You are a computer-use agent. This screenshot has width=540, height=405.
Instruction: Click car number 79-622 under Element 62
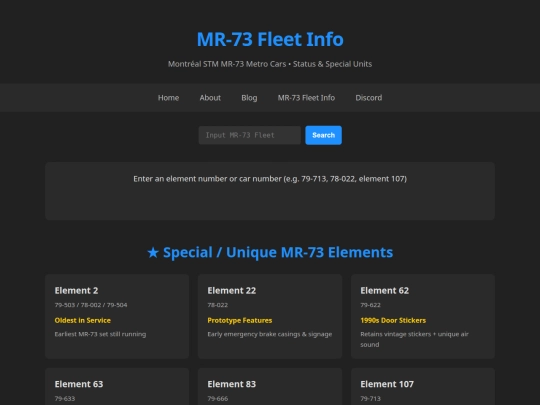click(x=370, y=305)
